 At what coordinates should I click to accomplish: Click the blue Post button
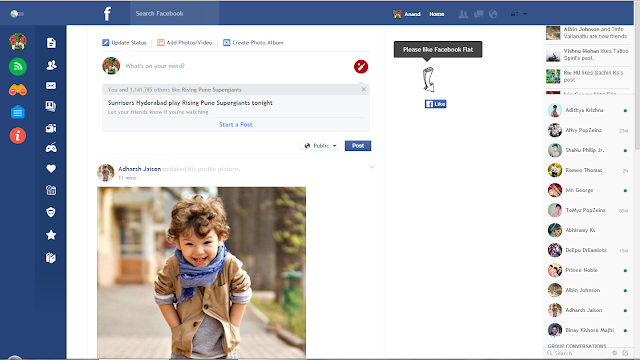point(358,146)
